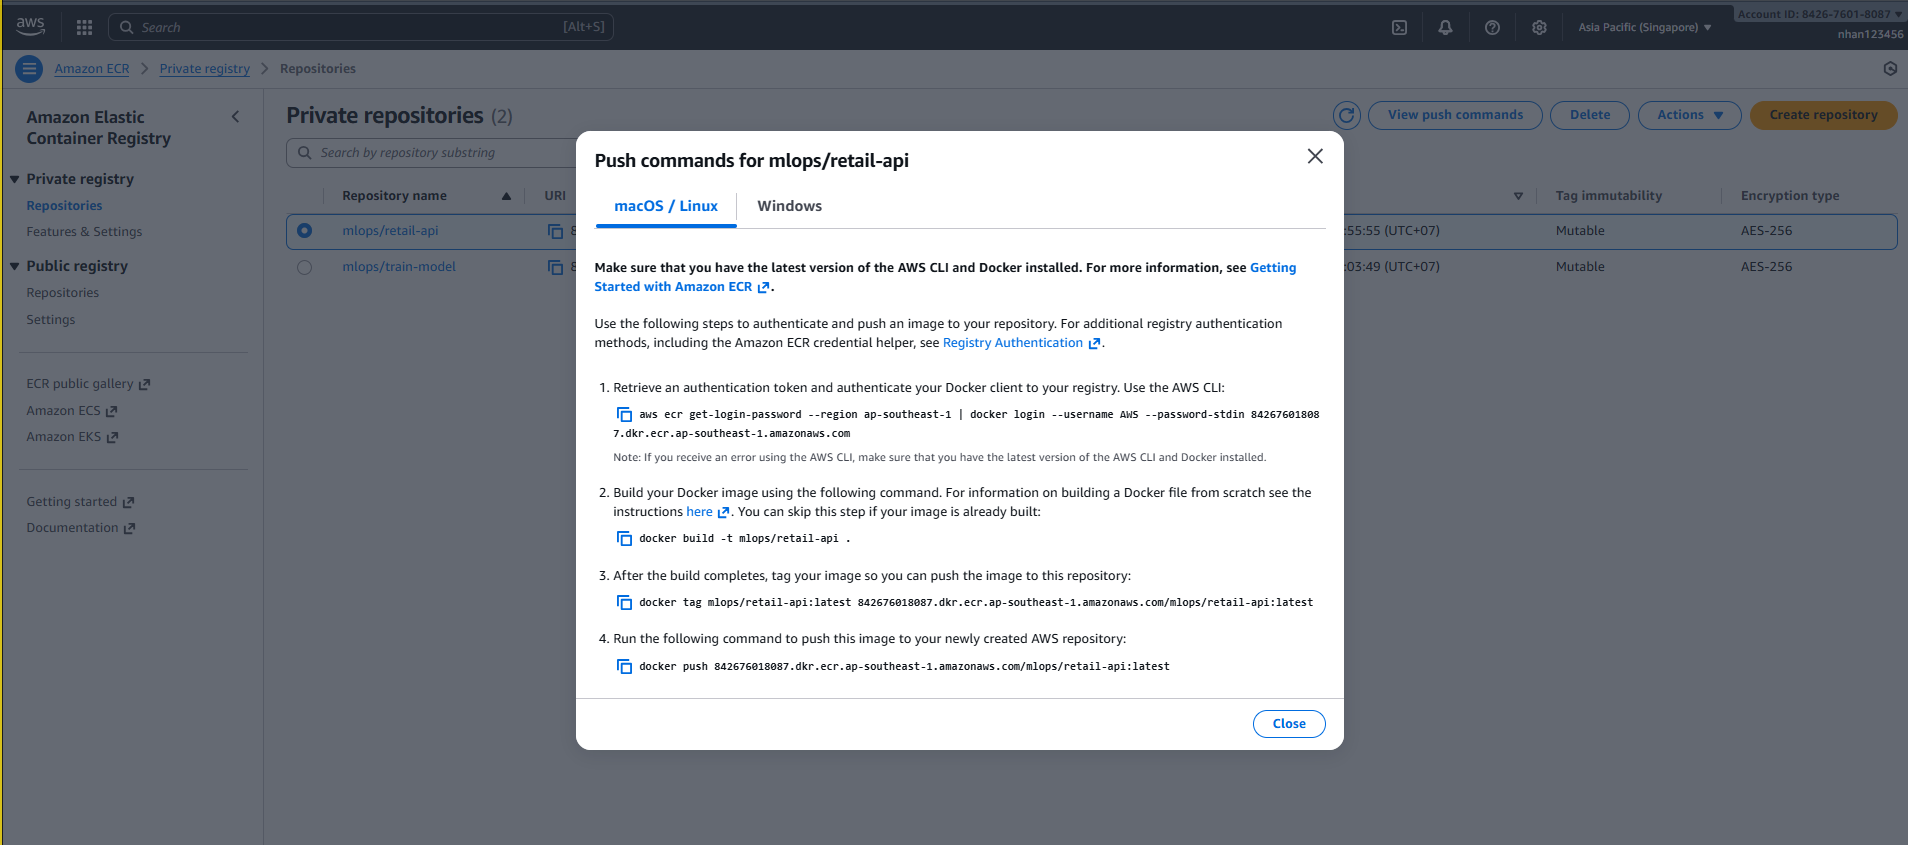Click the refresh repositories icon
Image resolution: width=1908 pixels, height=845 pixels.
pyautogui.click(x=1347, y=115)
